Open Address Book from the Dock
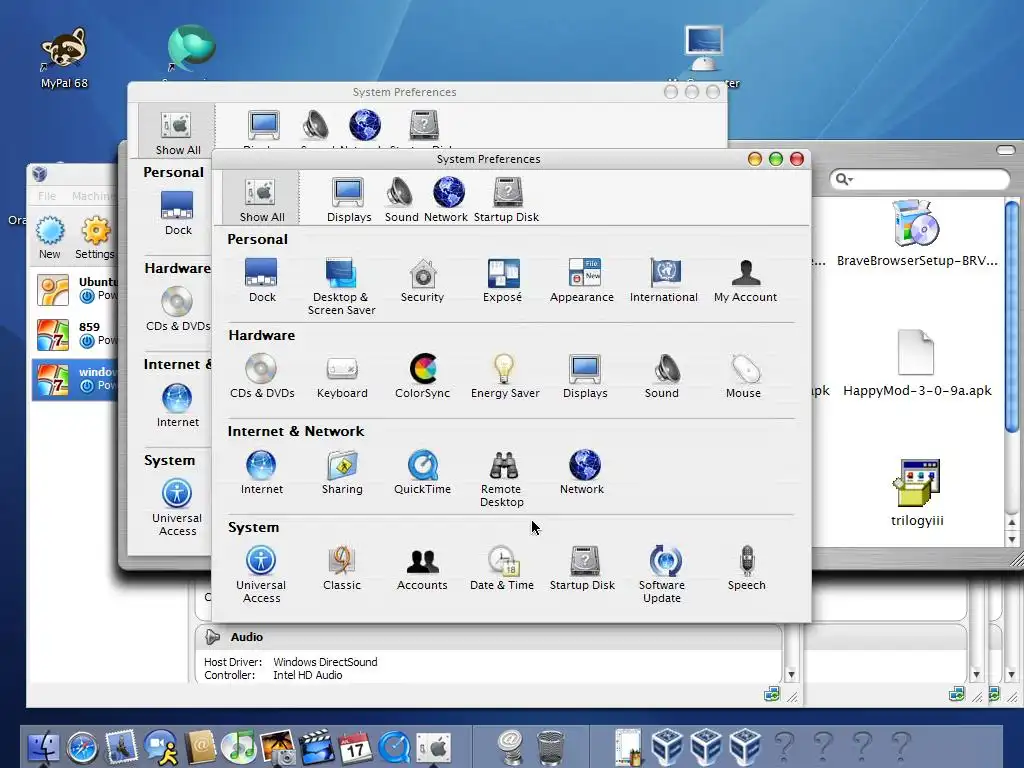The height and width of the screenshot is (768, 1024). click(200, 747)
